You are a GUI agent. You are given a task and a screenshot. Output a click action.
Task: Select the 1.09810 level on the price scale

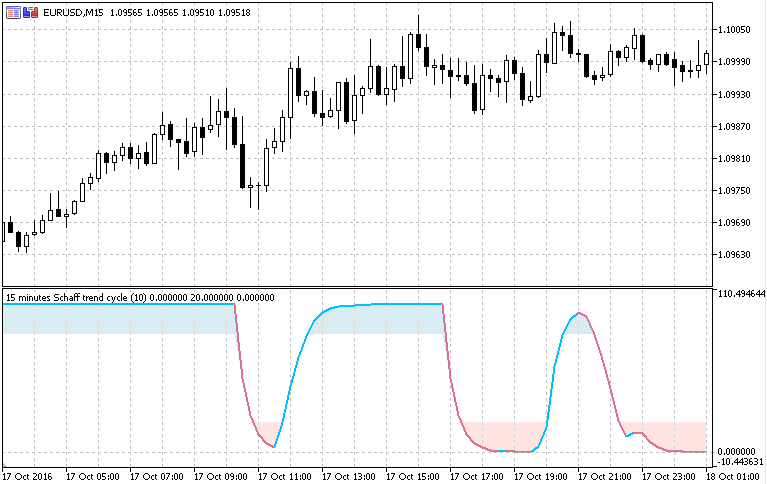(x=735, y=159)
